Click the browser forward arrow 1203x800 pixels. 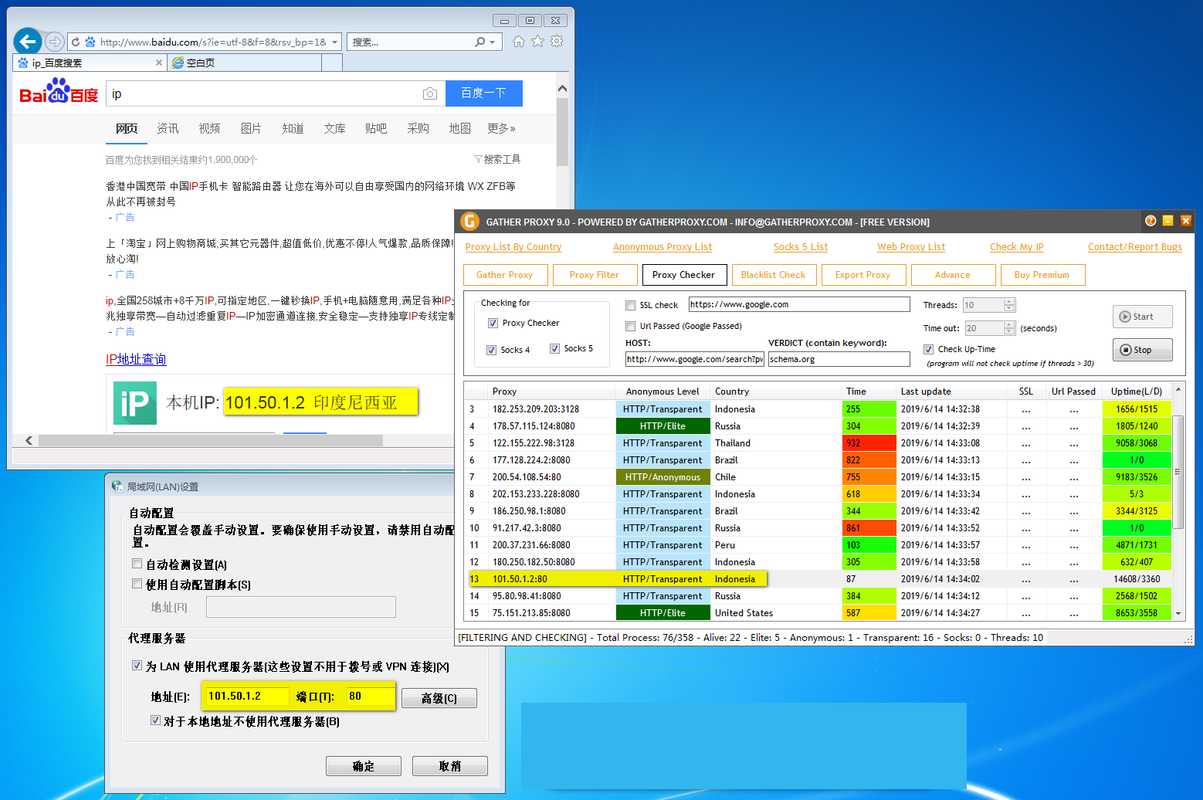pos(54,41)
